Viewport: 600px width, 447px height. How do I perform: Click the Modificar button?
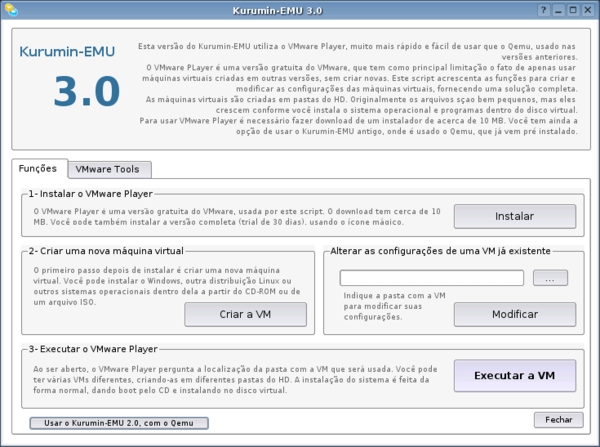click(515, 314)
